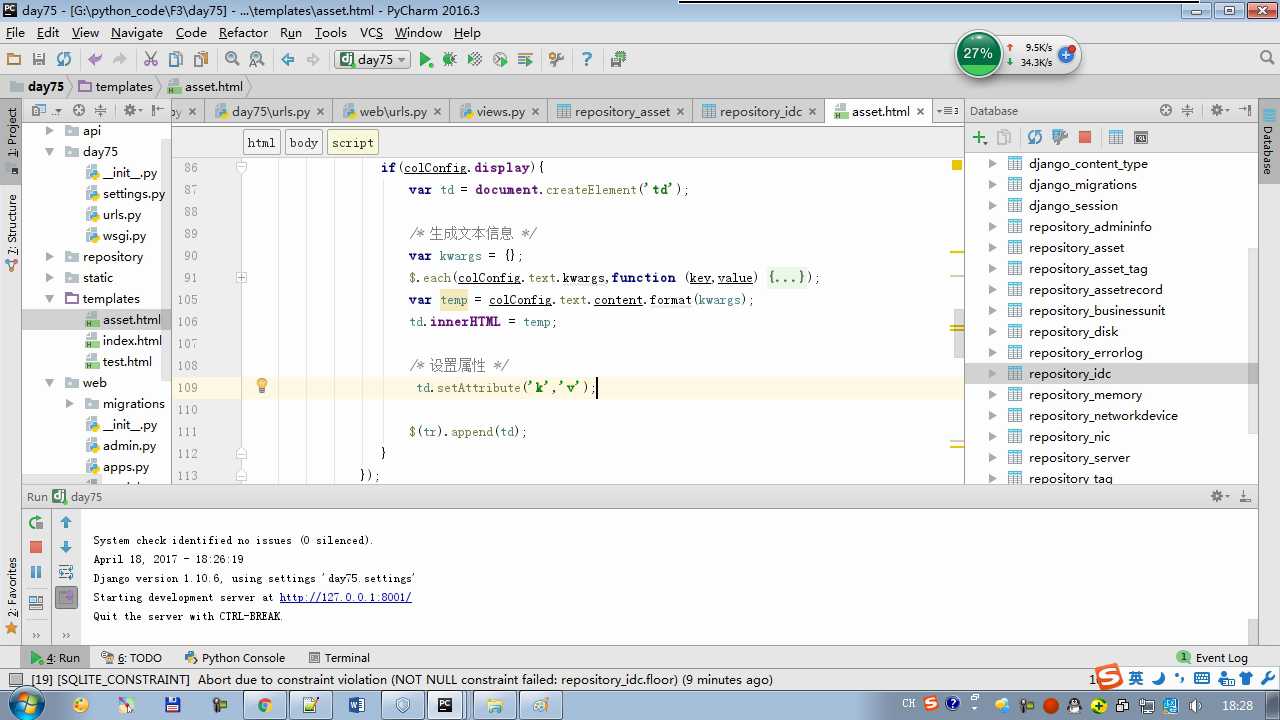The height and width of the screenshot is (720, 1280).
Task: Open the Refactor menu
Action: tap(243, 33)
